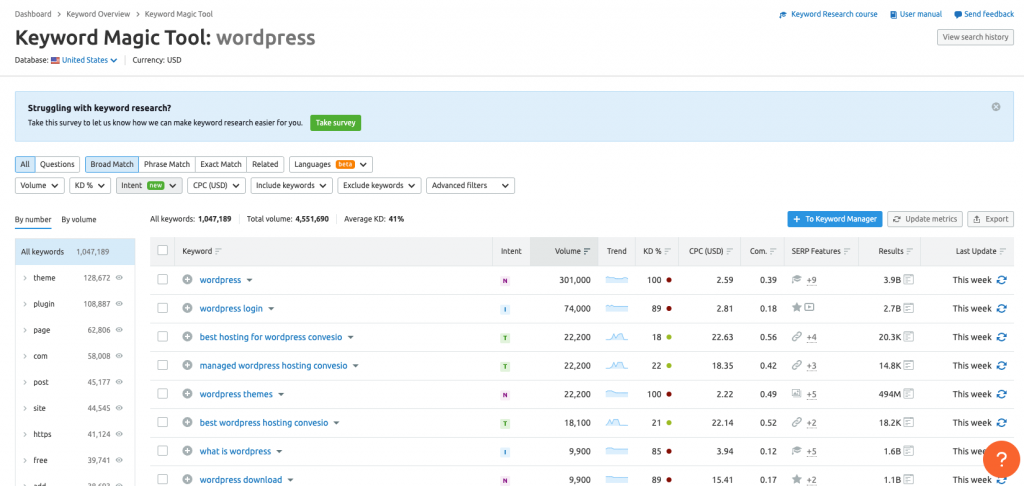Refresh metrics for the wordpress keyword row
Image resolution: width=1024 pixels, height=486 pixels.
click(1001, 280)
